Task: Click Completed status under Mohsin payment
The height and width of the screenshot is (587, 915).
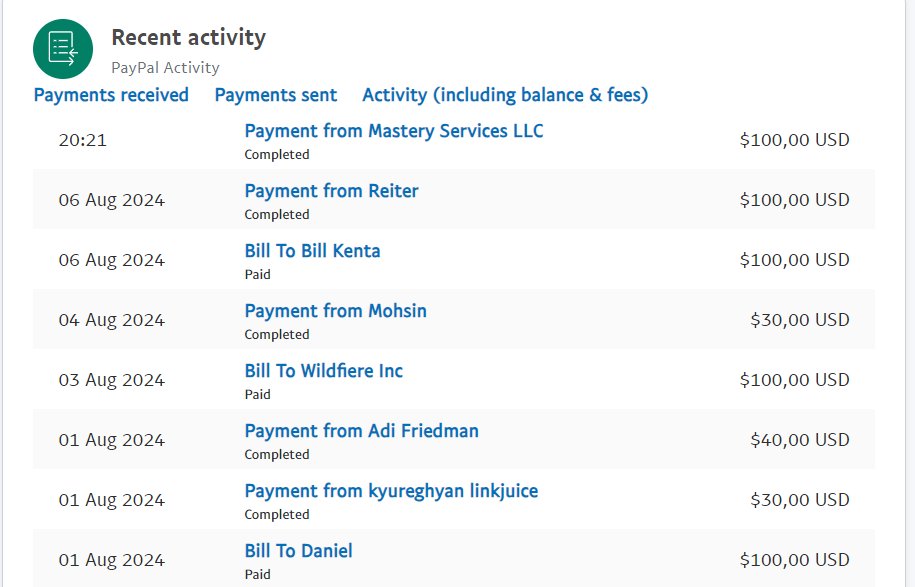Action: [x=277, y=335]
